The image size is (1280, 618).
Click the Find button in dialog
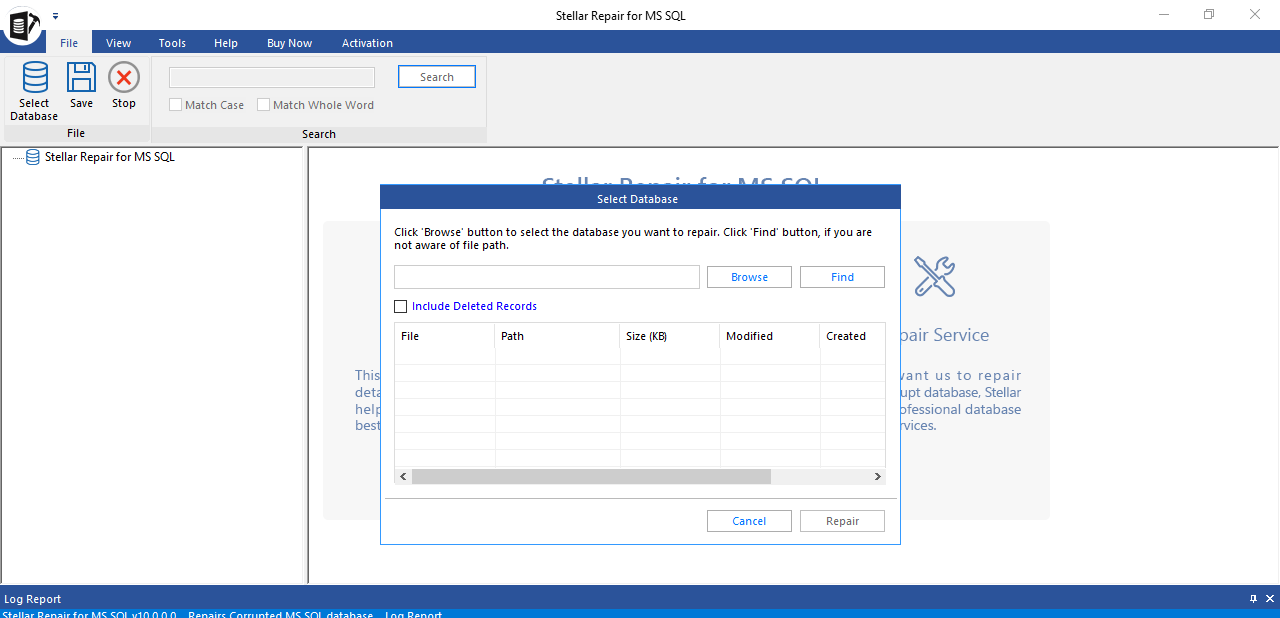coord(842,277)
